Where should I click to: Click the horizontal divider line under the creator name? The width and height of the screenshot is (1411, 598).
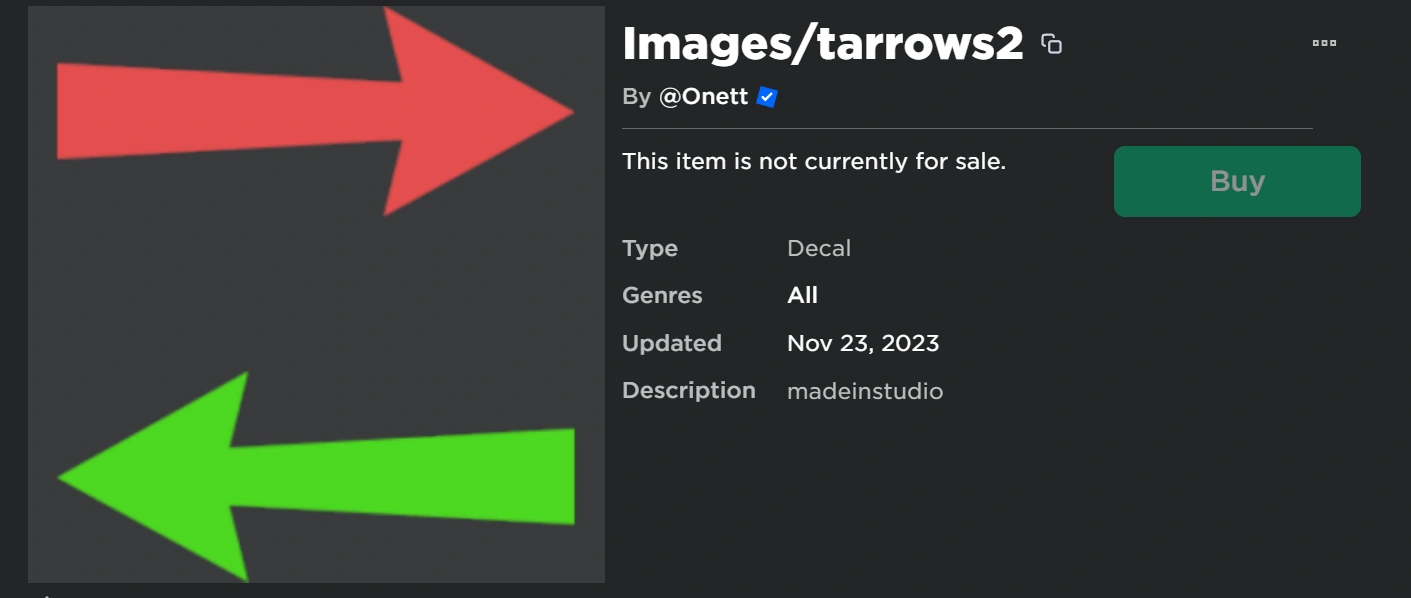[x=966, y=129]
